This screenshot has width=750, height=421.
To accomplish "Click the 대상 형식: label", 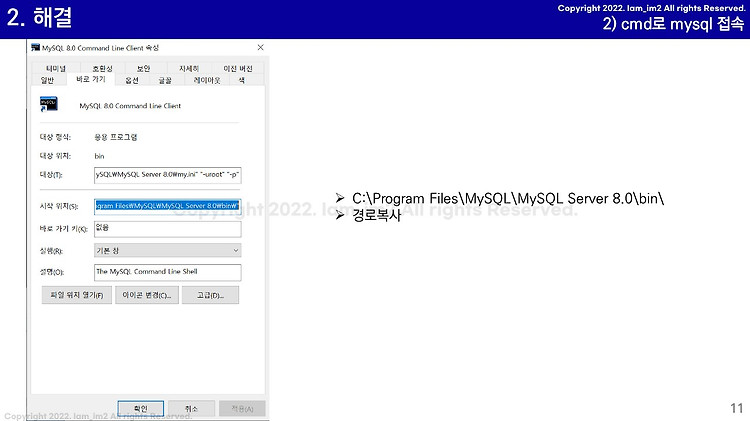I will pyautogui.click(x=55, y=137).
